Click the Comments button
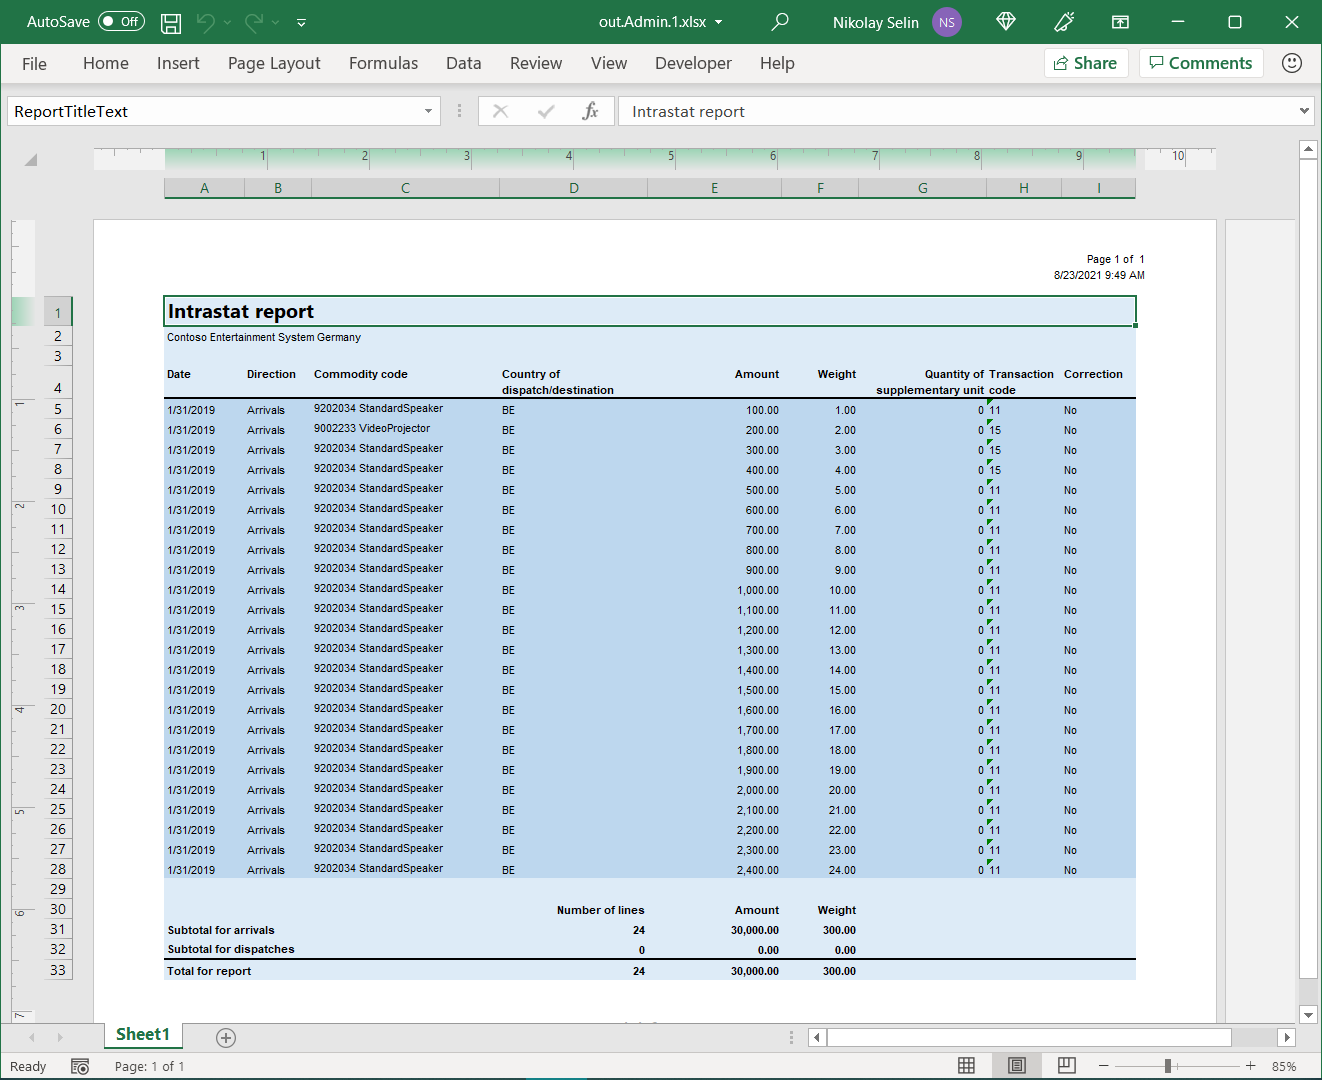 click(1201, 62)
